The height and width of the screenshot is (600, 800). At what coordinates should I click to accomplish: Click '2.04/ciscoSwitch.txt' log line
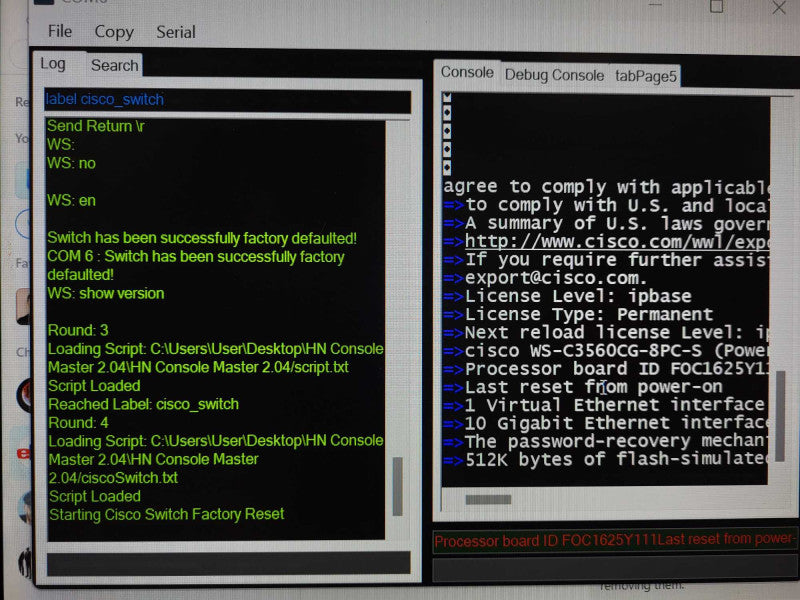(113, 478)
